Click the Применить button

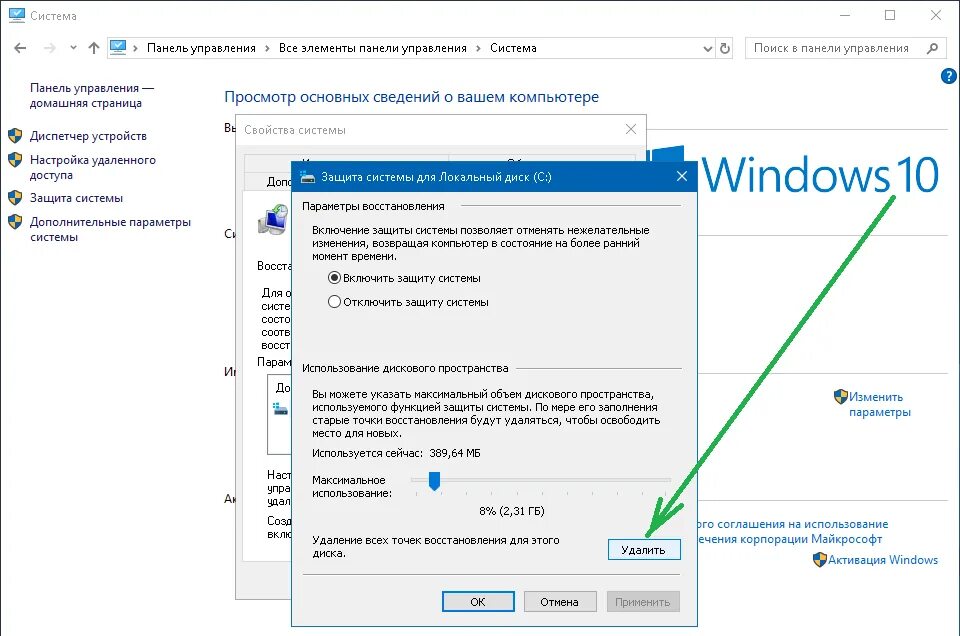(643, 602)
